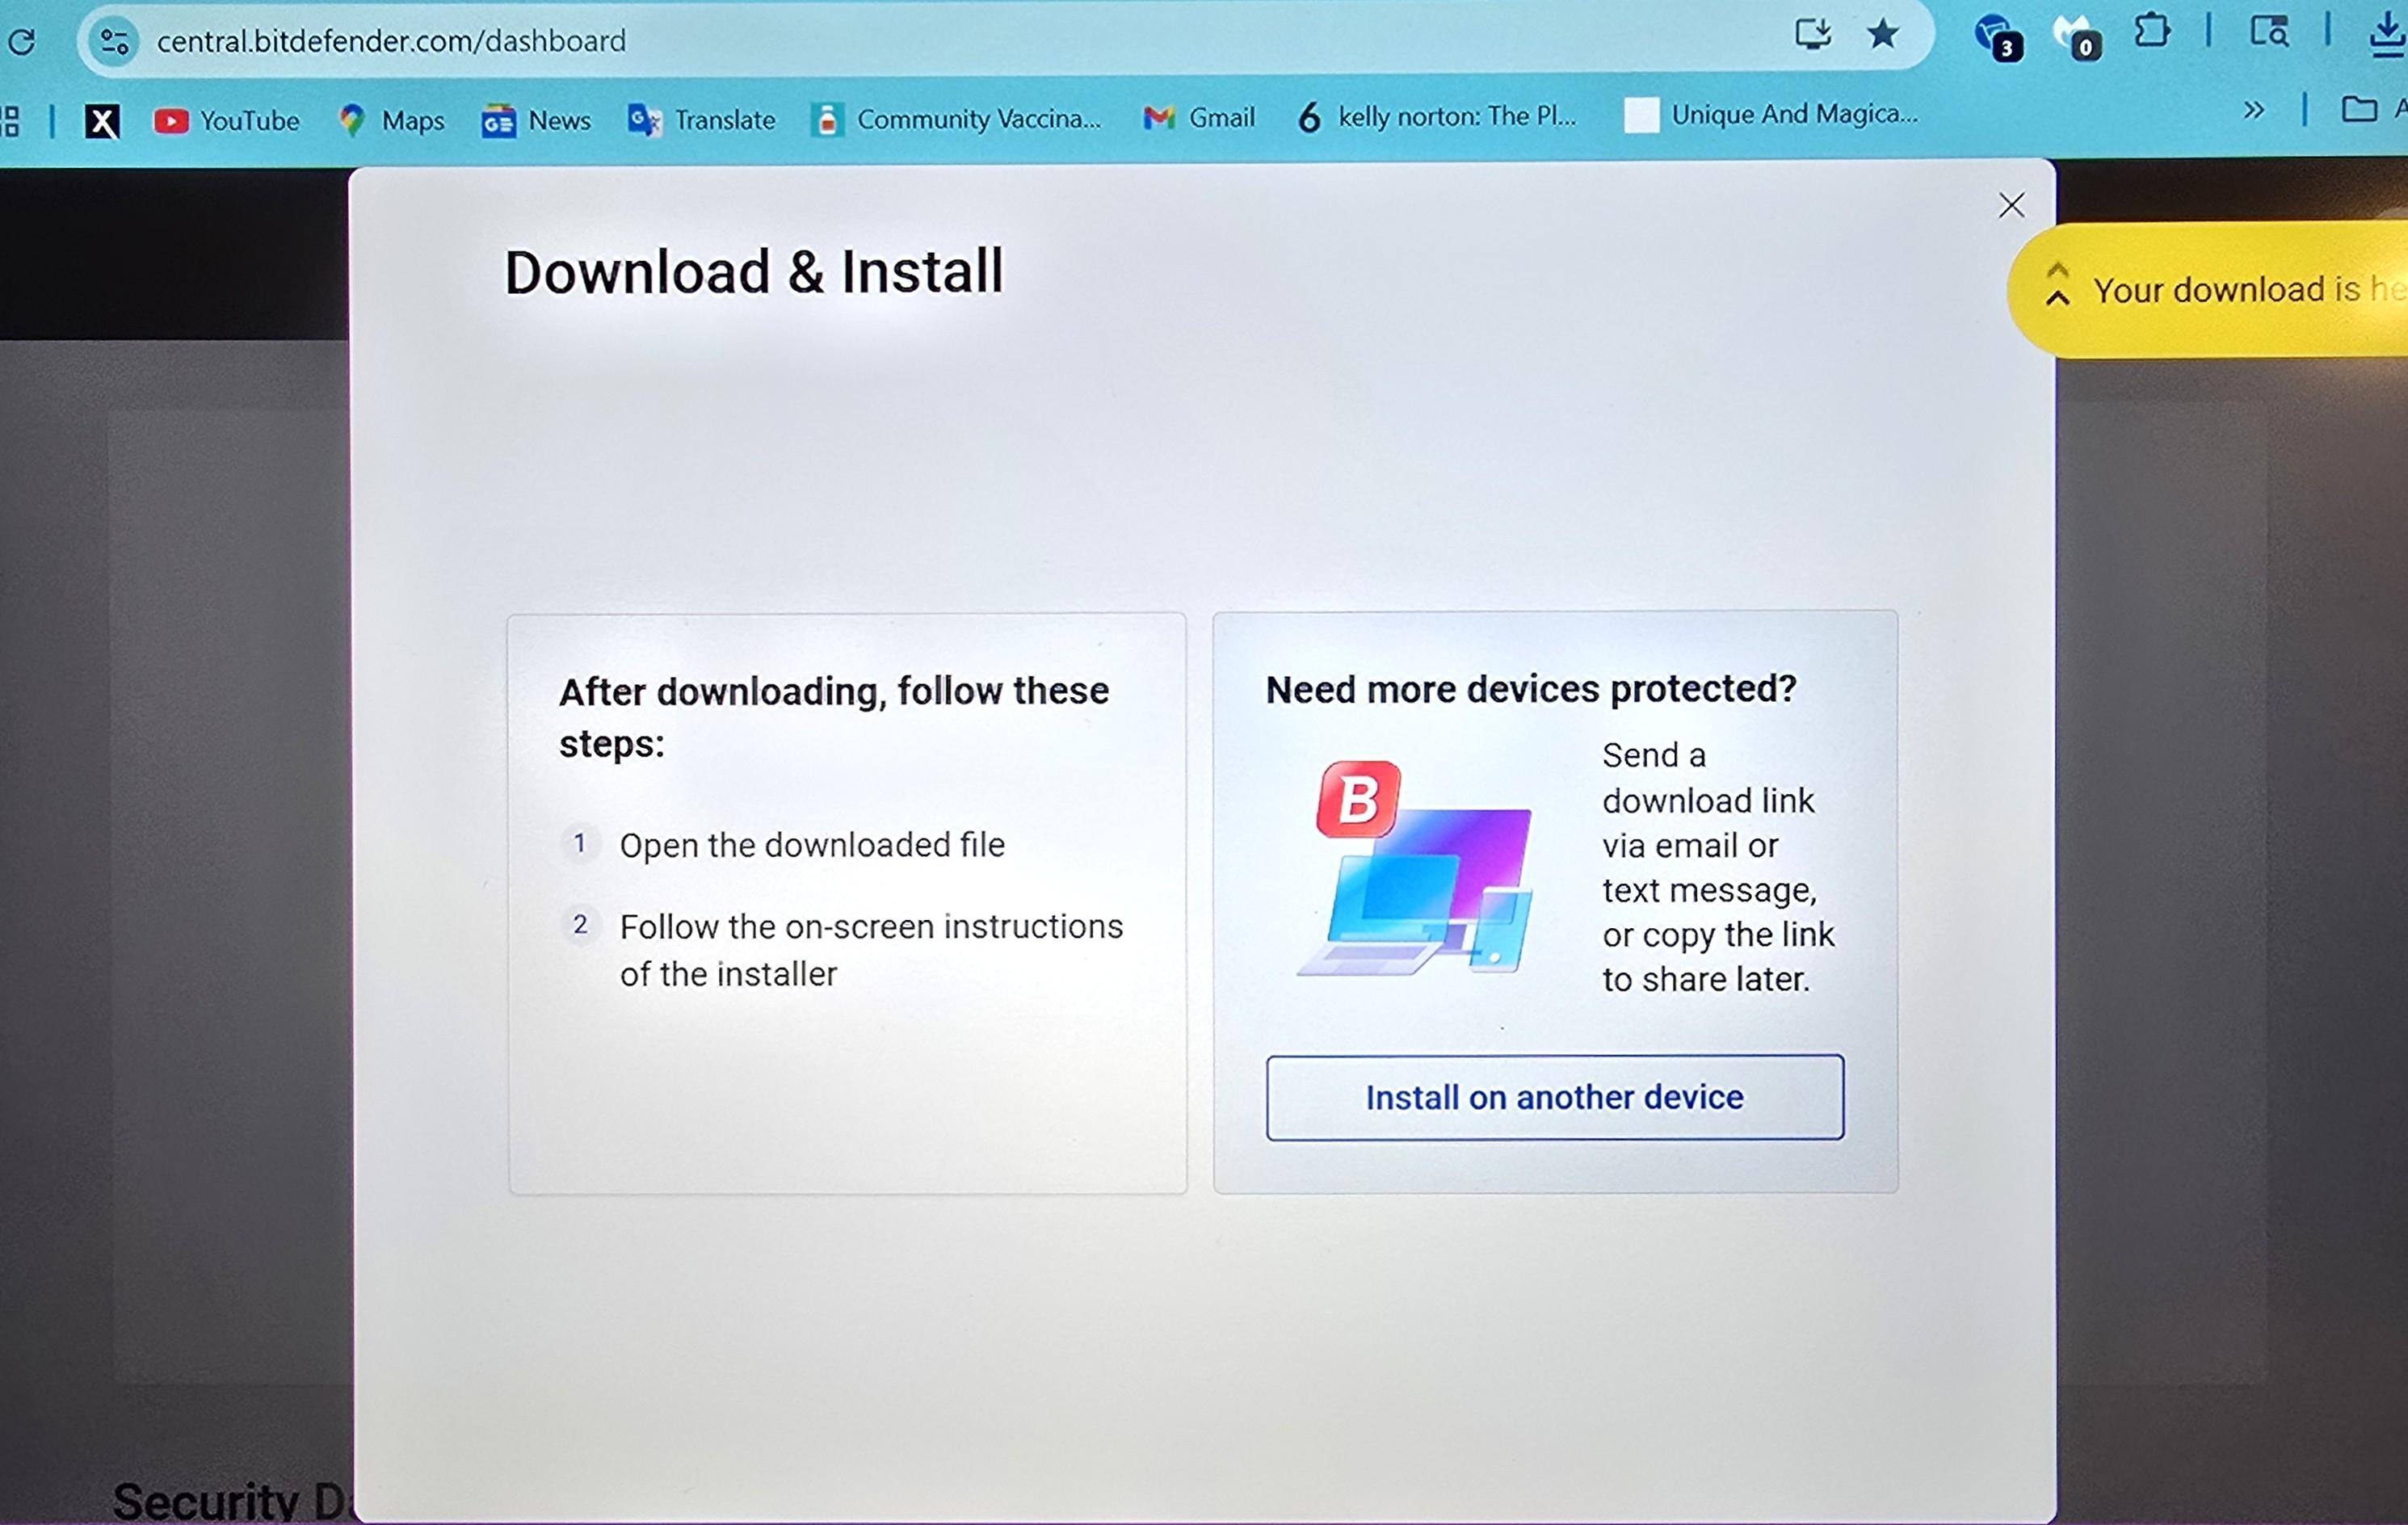Bookmark this page with the star icon
The height and width of the screenshot is (1525, 2408).
point(1883,34)
